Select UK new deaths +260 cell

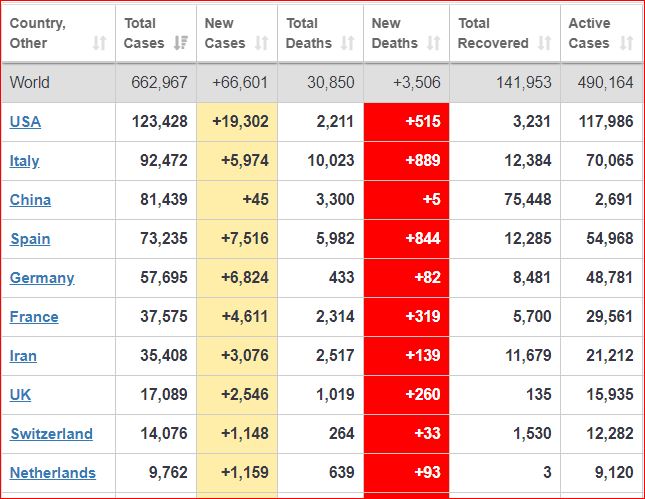pyautogui.click(x=406, y=395)
